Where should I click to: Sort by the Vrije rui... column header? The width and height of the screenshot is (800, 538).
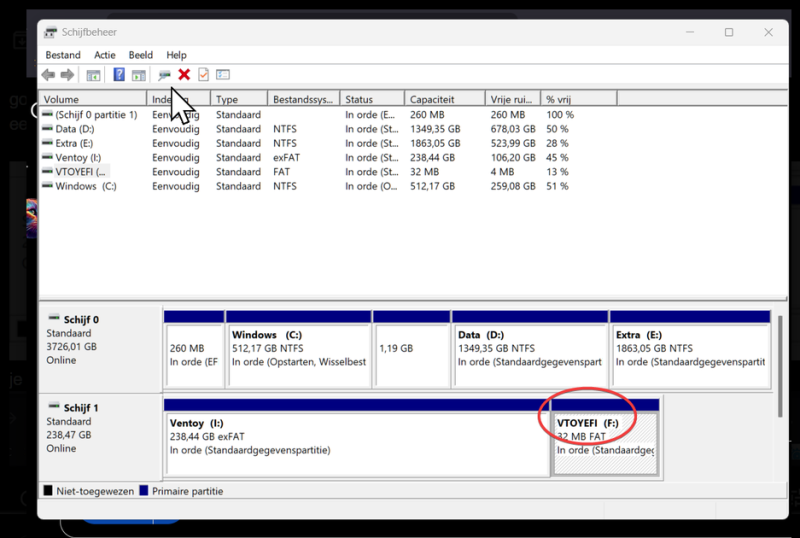click(x=513, y=99)
